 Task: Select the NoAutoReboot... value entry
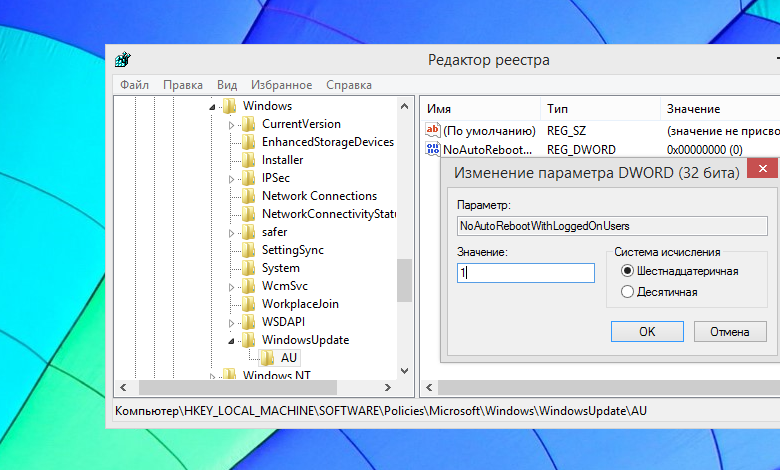point(488,149)
